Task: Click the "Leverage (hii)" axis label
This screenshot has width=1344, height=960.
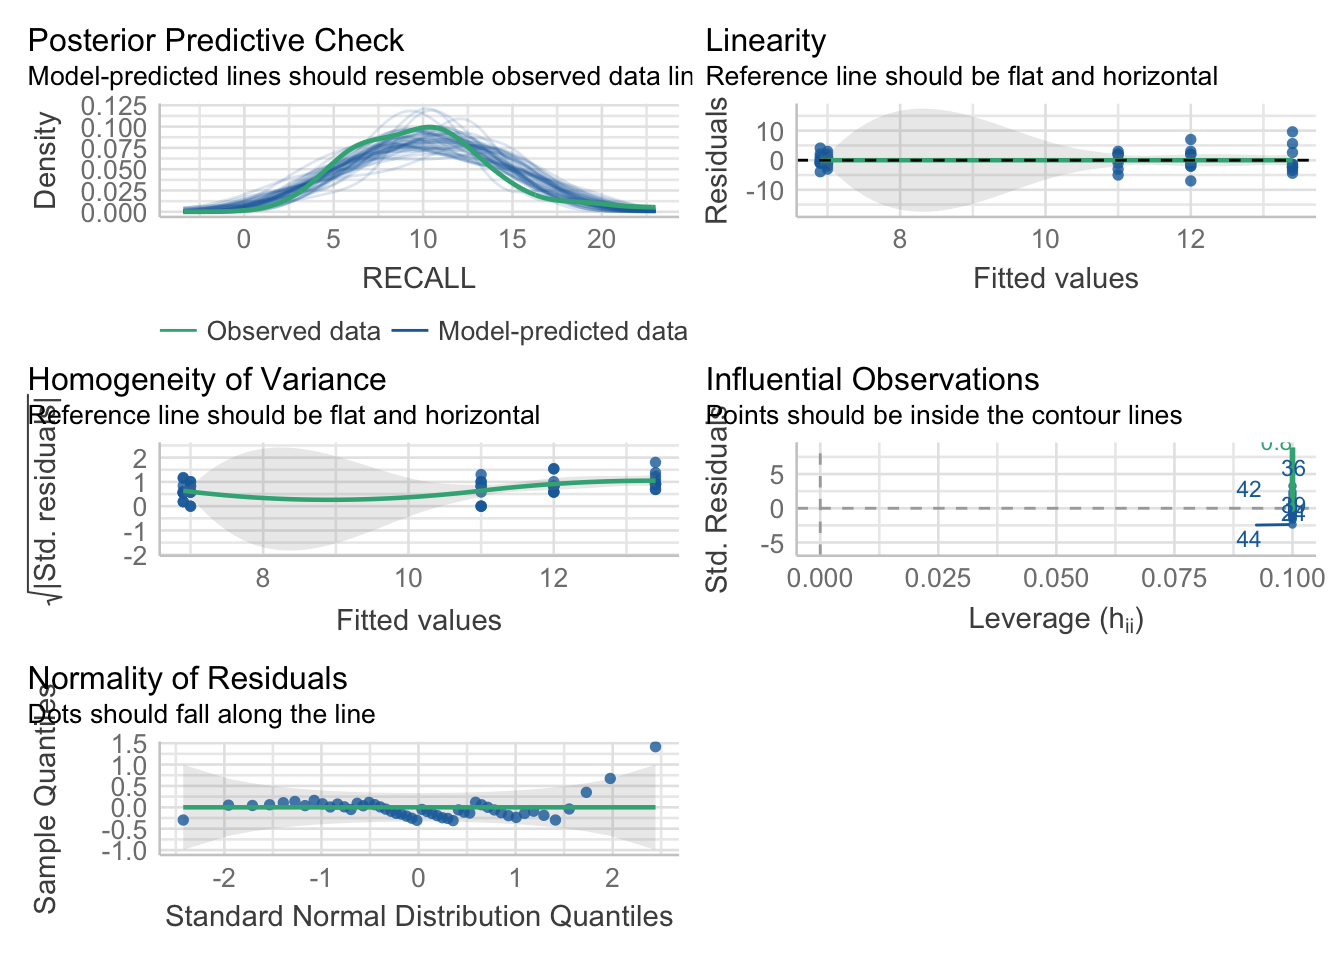Action: [1055, 619]
